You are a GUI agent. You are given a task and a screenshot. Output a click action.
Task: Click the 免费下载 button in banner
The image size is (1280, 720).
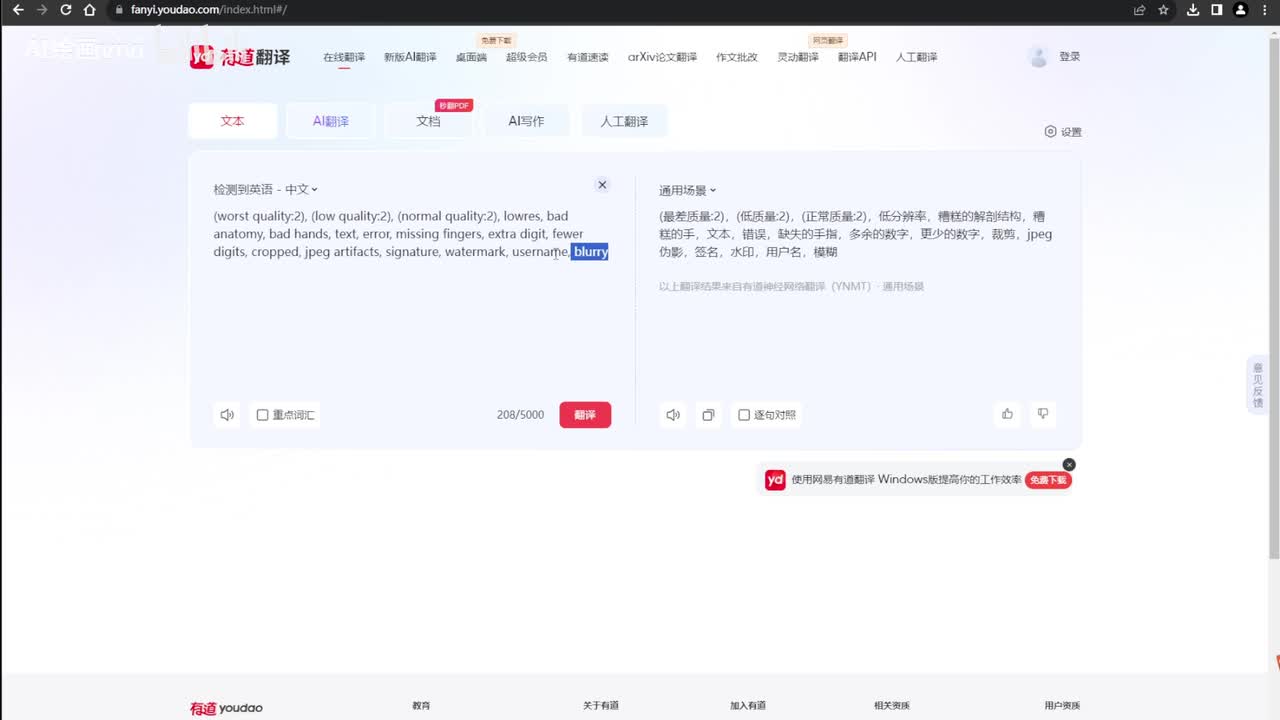(x=1047, y=480)
